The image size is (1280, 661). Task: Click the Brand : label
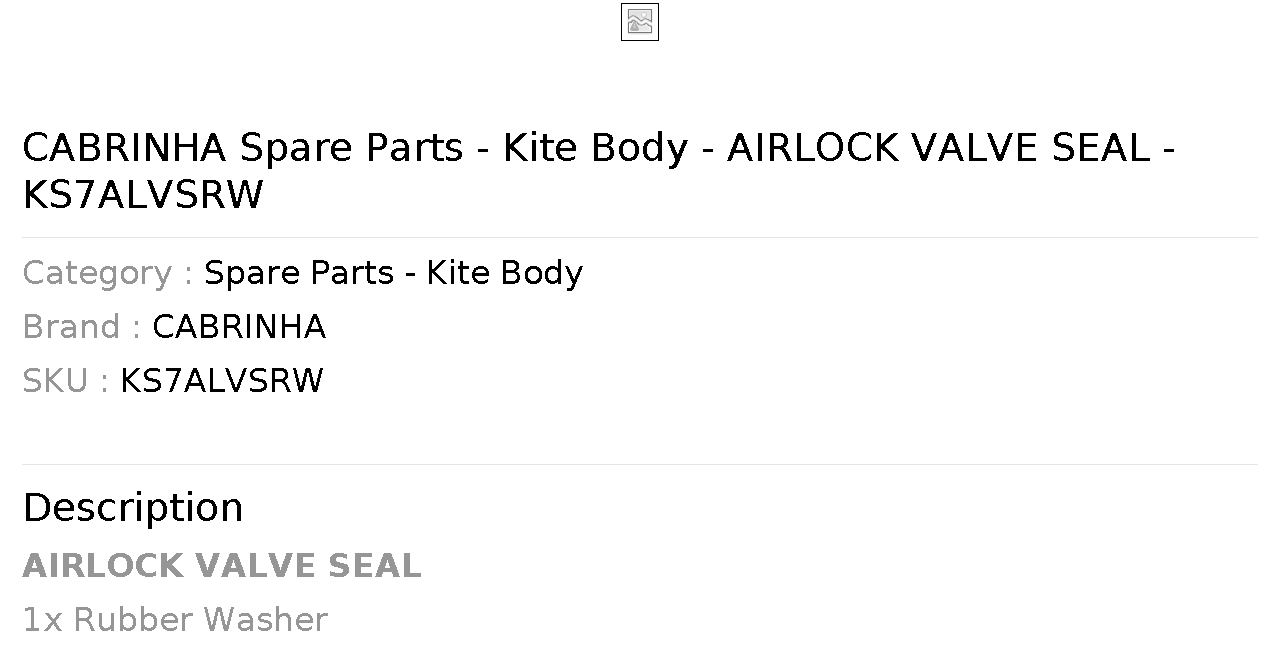[x=81, y=327]
